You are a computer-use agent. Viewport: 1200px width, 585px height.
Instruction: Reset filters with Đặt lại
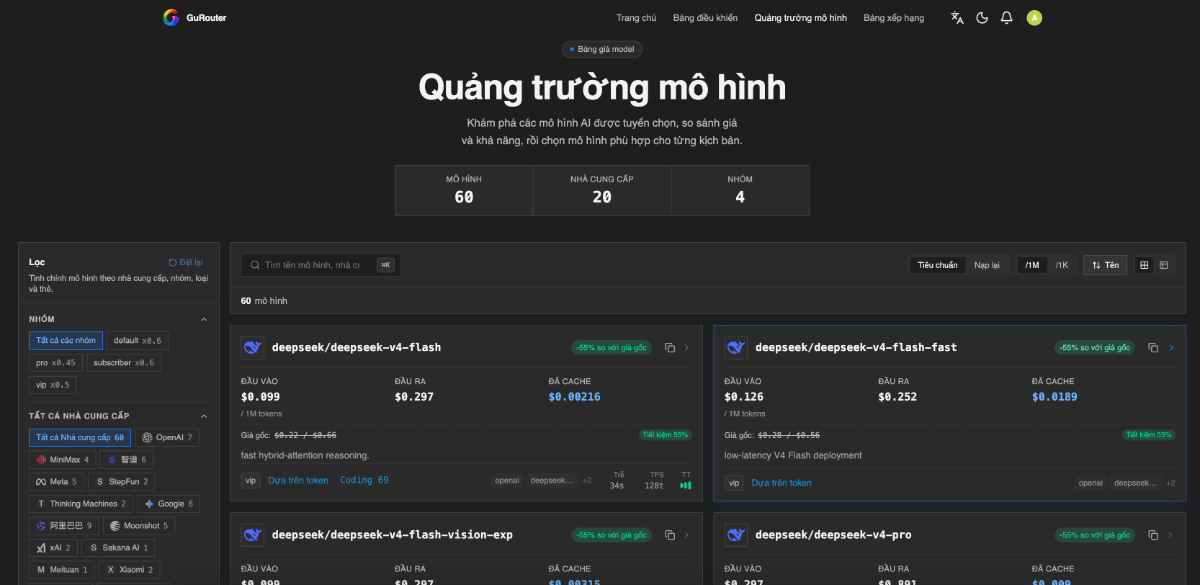click(185, 262)
